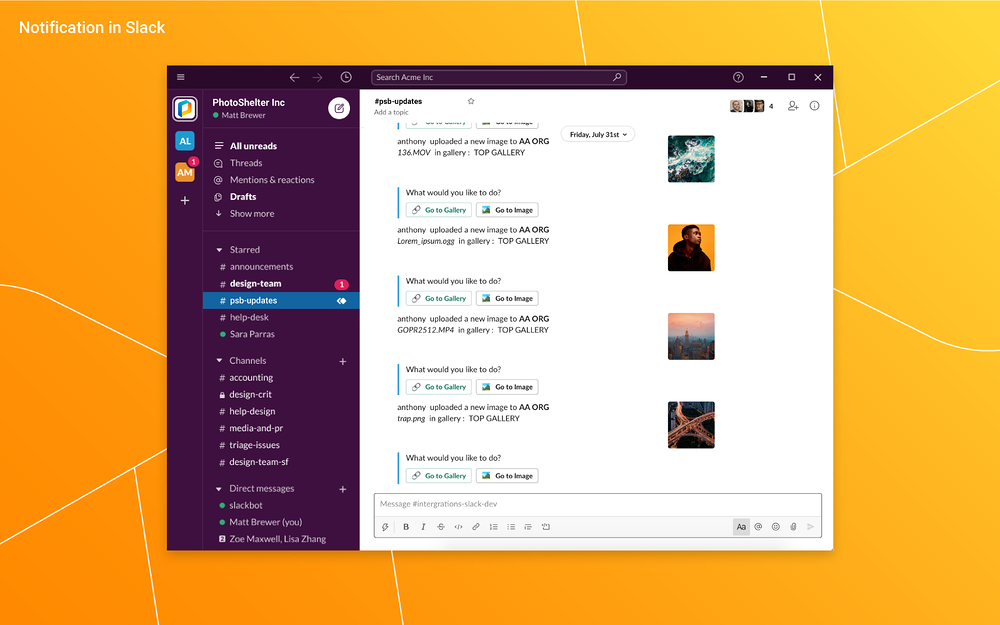Image resolution: width=1000 pixels, height=625 pixels.
Task: Open the shortcuts lightning icon
Action: click(385, 527)
